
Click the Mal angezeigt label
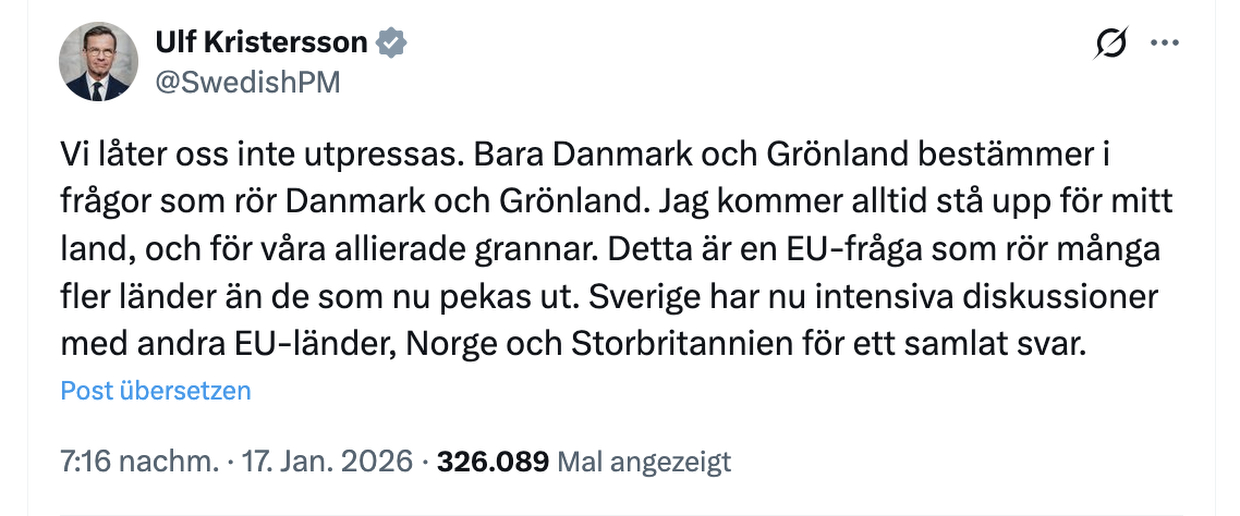click(x=644, y=461)
